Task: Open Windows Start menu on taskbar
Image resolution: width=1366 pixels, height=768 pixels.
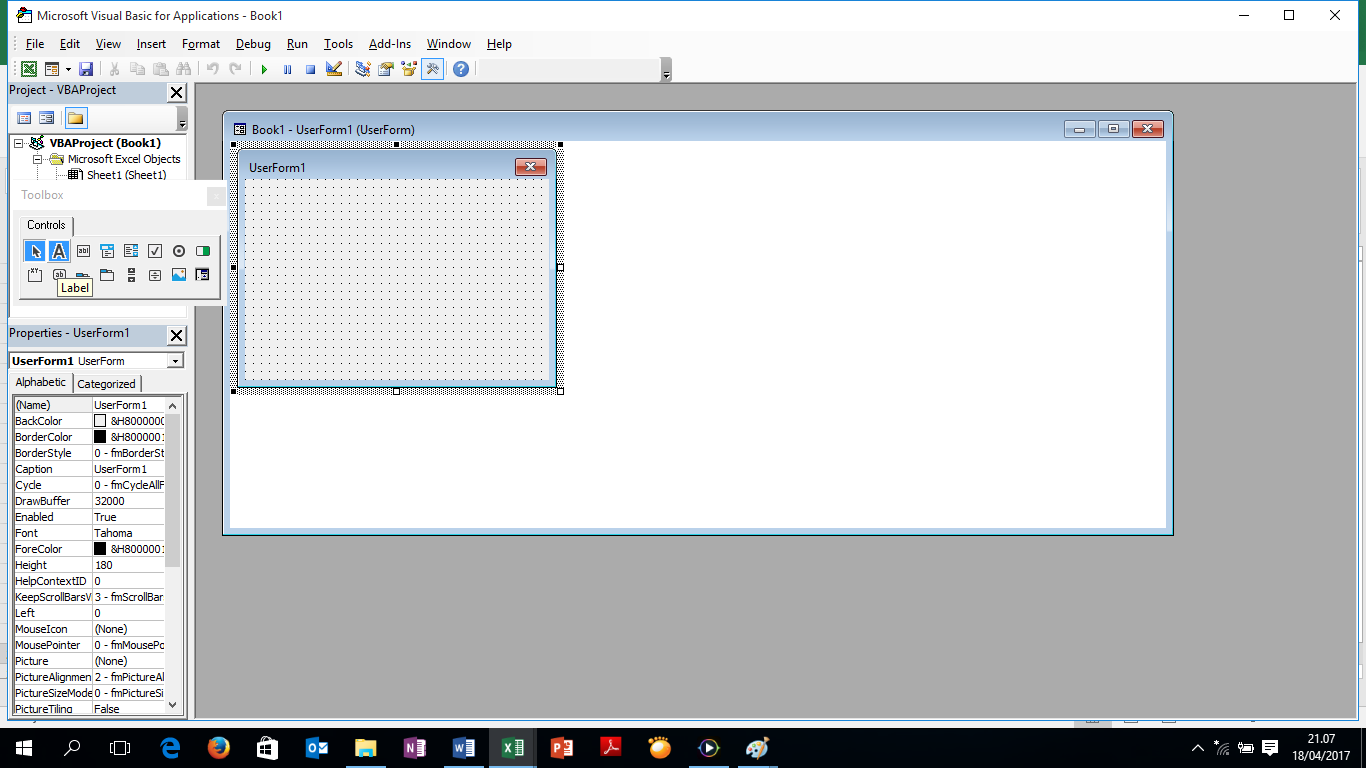Action: (x=24, y=748)
